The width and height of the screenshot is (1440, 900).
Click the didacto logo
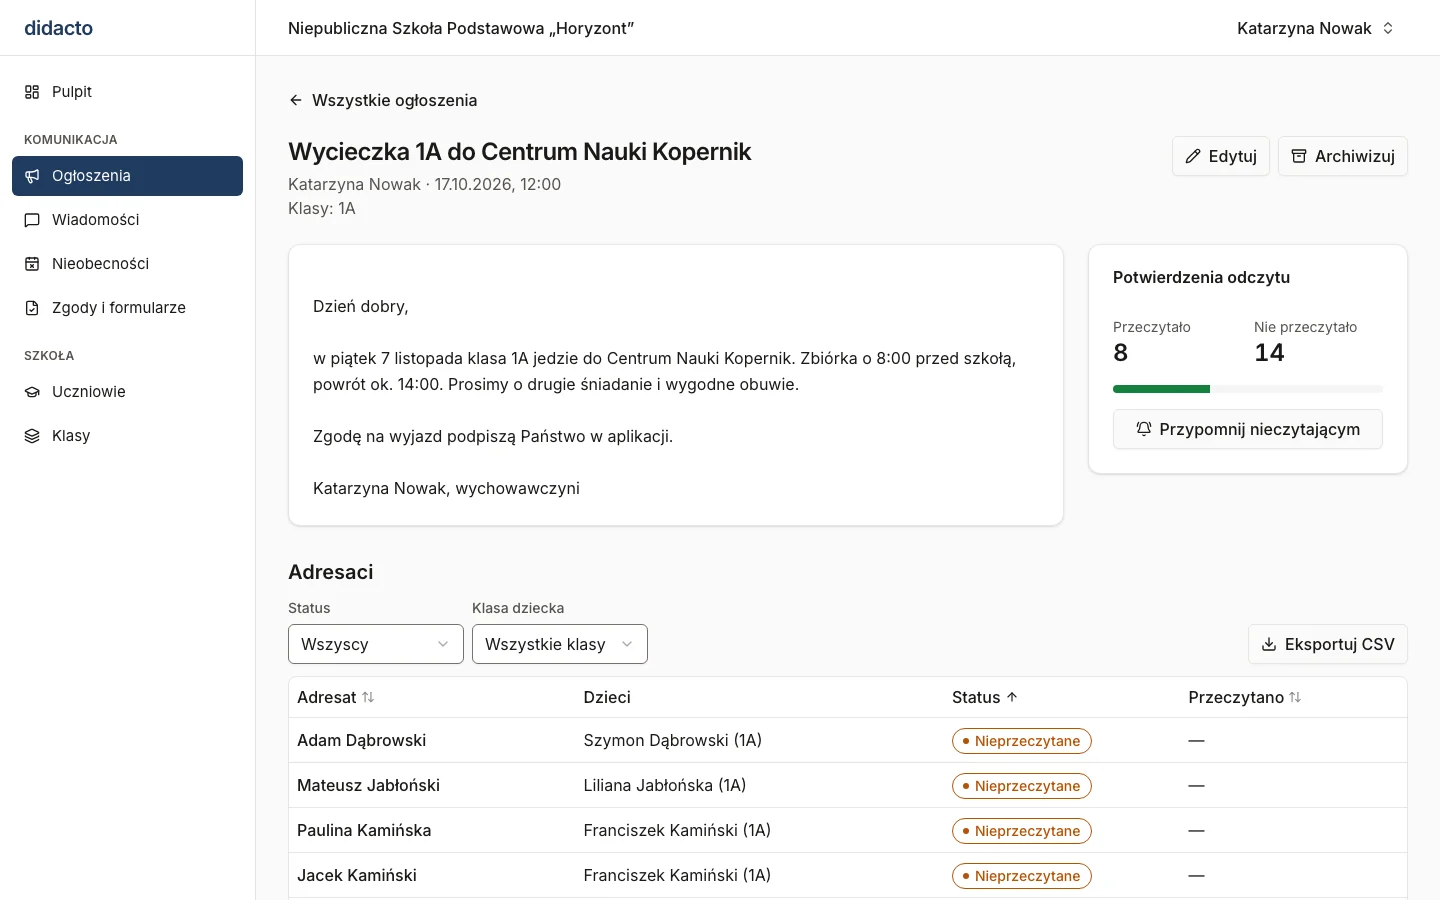(59, 28)
